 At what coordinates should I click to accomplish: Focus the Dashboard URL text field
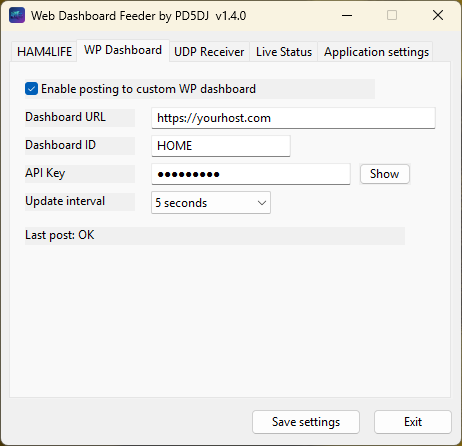pos(293,118)
